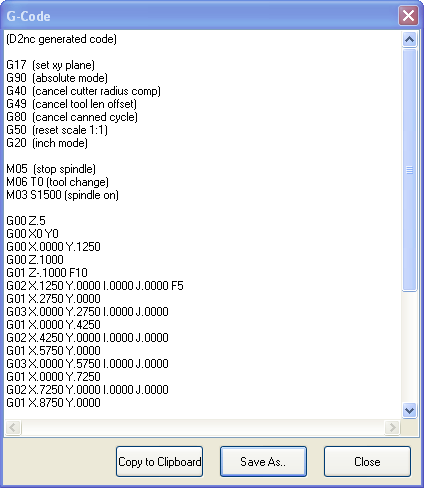This screenshot has width=424, height=488.
Task: Click line 'G49 (cancel tool len offset)'
Action: 71,104
